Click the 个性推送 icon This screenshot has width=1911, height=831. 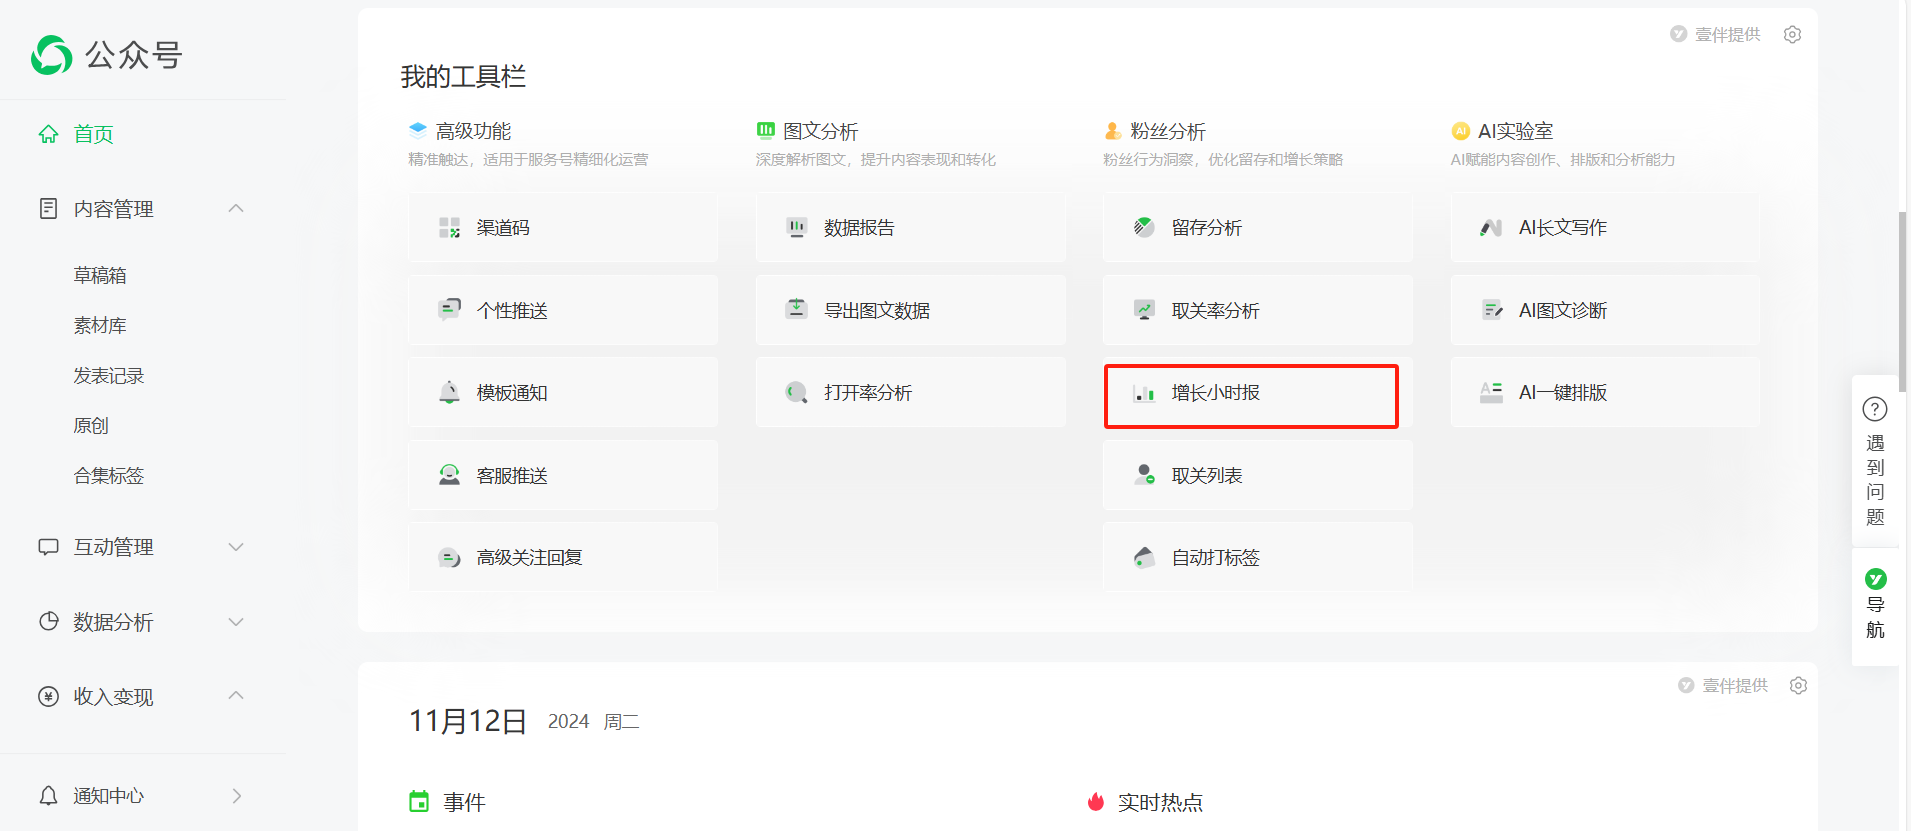pyautogui.click(x=449, y=310)
